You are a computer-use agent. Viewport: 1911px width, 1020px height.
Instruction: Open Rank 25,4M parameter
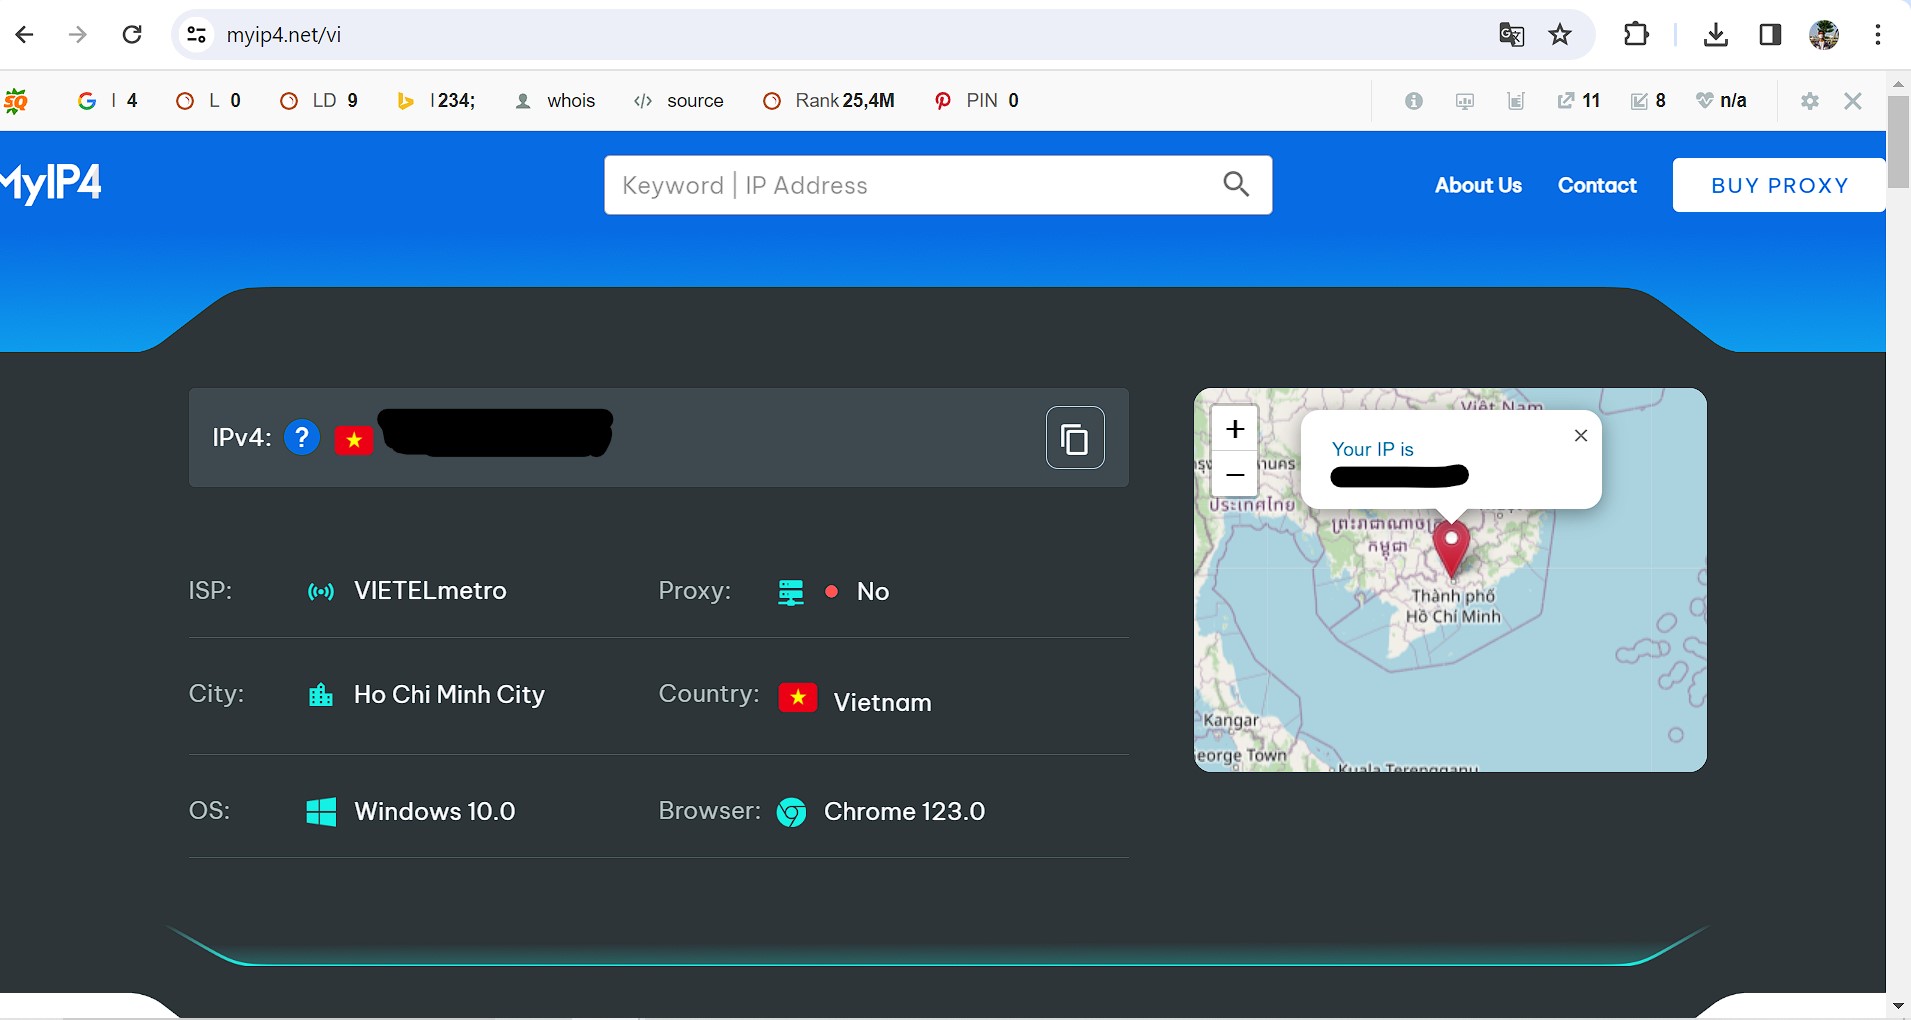[829, 101]
